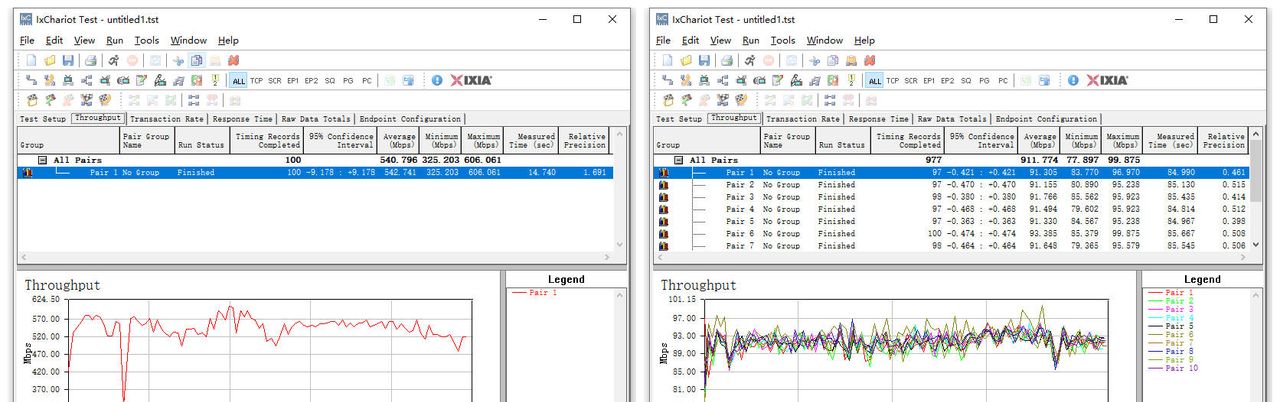
Task: Open the Tools menu in right window
Action: tap(782, 41)
